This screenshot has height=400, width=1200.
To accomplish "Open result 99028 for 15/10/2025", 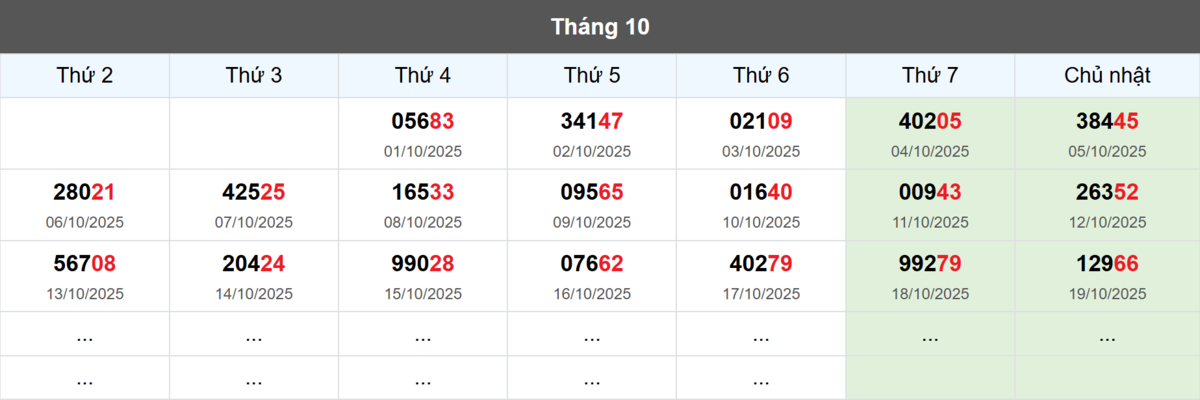I will click(422, 264).
